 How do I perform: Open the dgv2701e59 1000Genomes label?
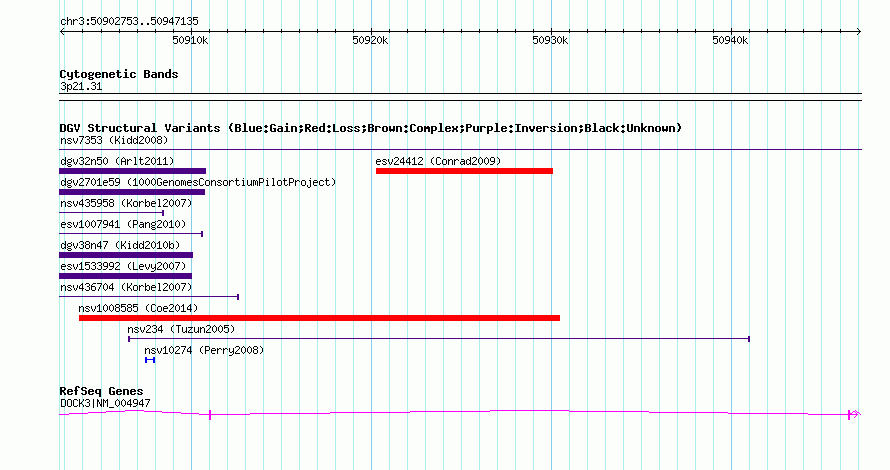tap(198, 182)
